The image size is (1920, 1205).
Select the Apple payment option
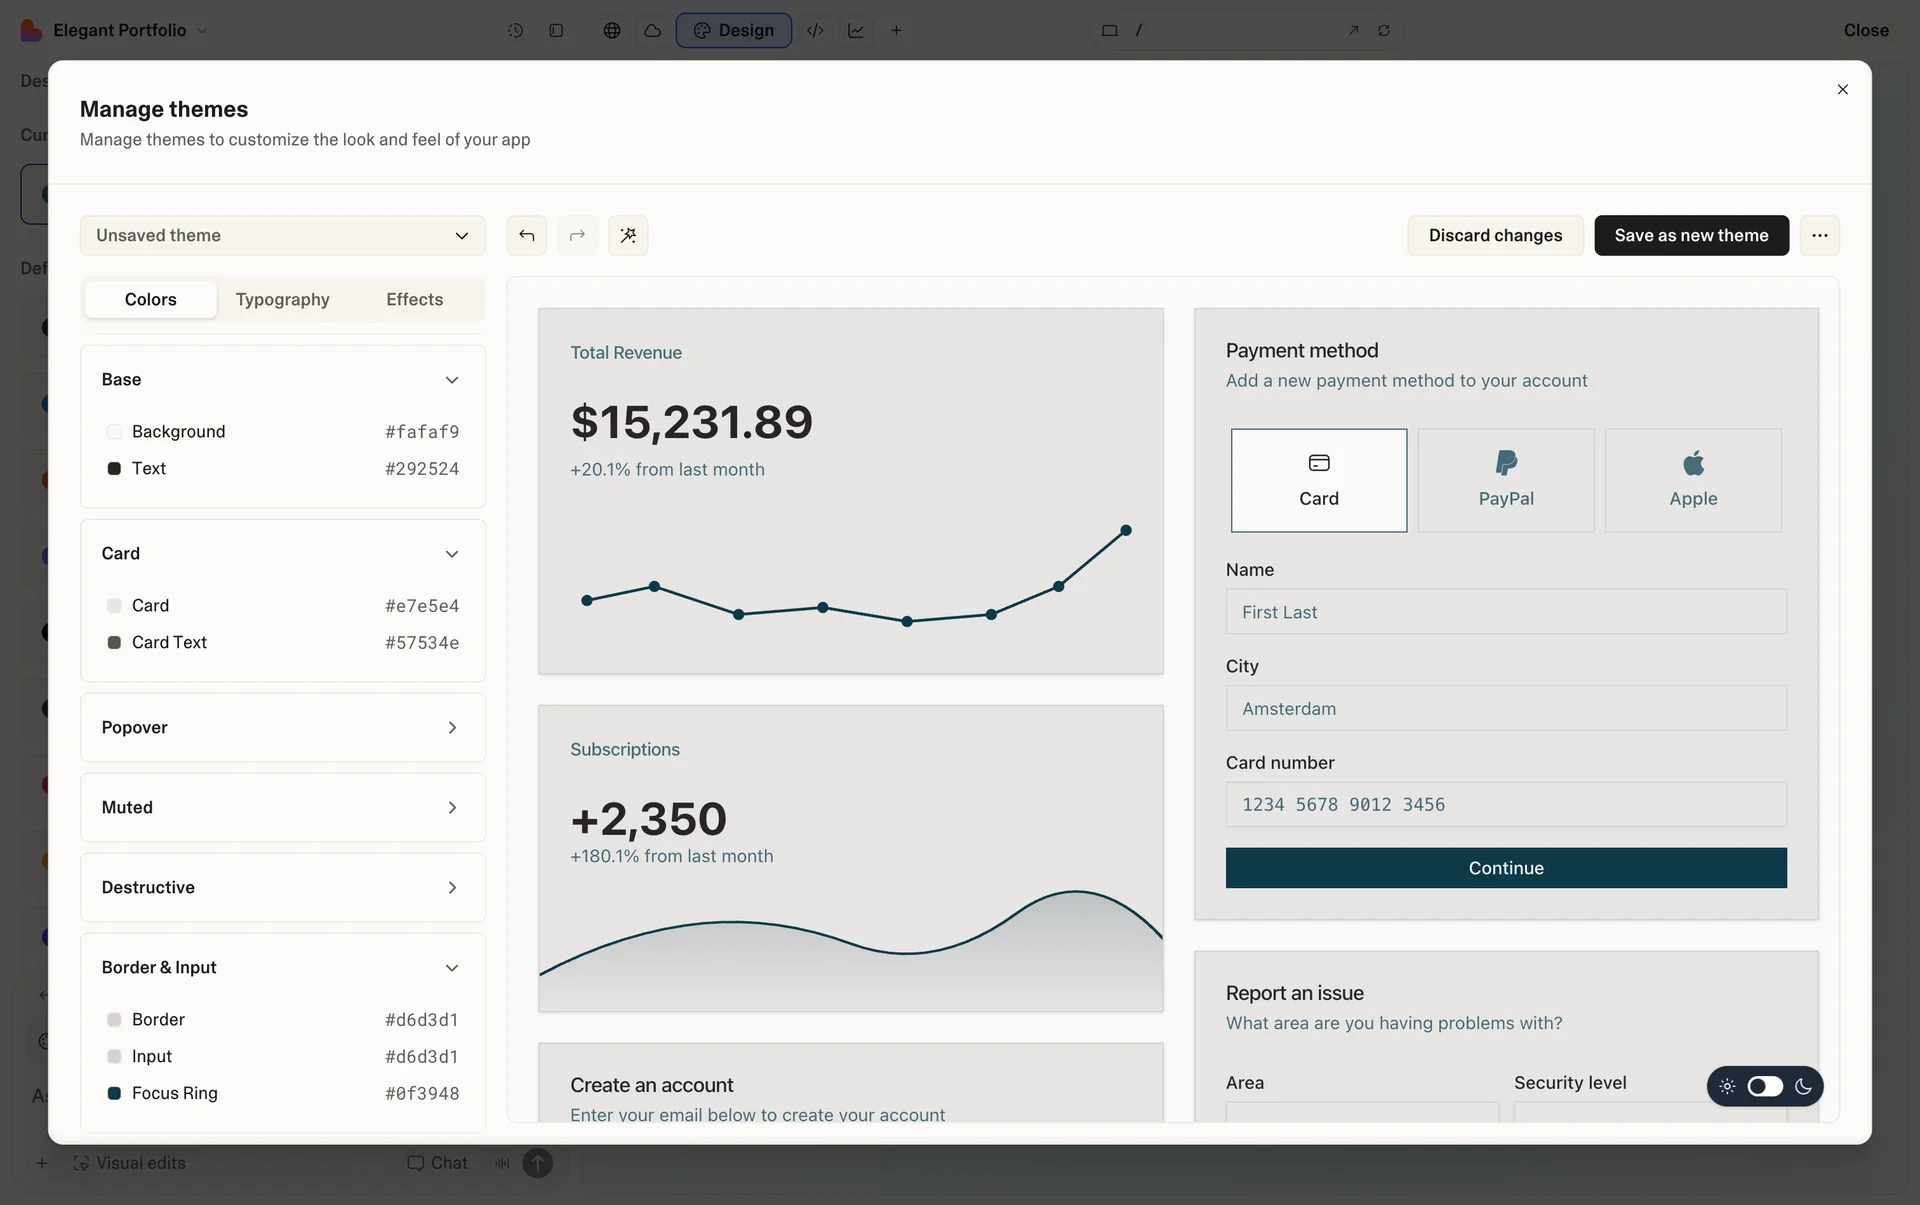pyautogui.click(x=1692, y=480)
